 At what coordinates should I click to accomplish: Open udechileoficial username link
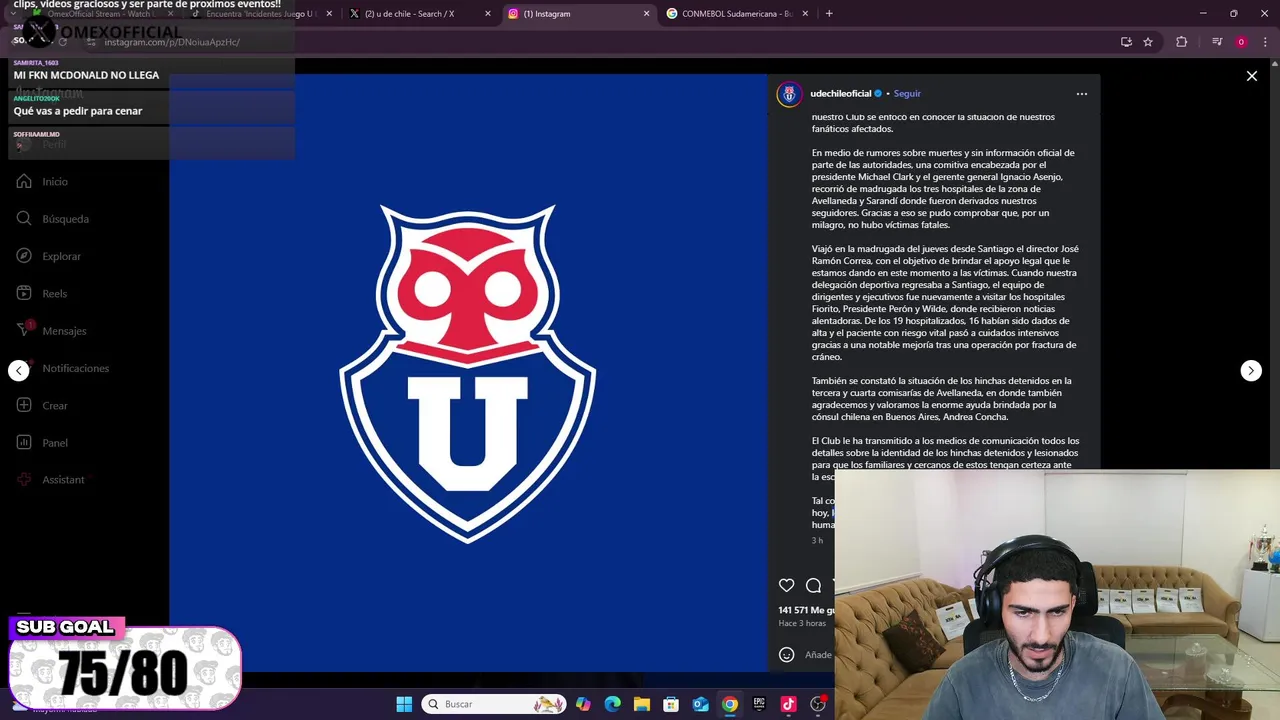(x=841, y=94)
